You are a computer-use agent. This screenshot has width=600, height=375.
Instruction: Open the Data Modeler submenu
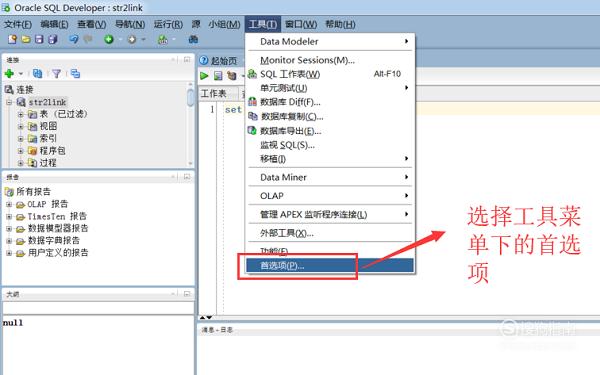click(330, 41)
